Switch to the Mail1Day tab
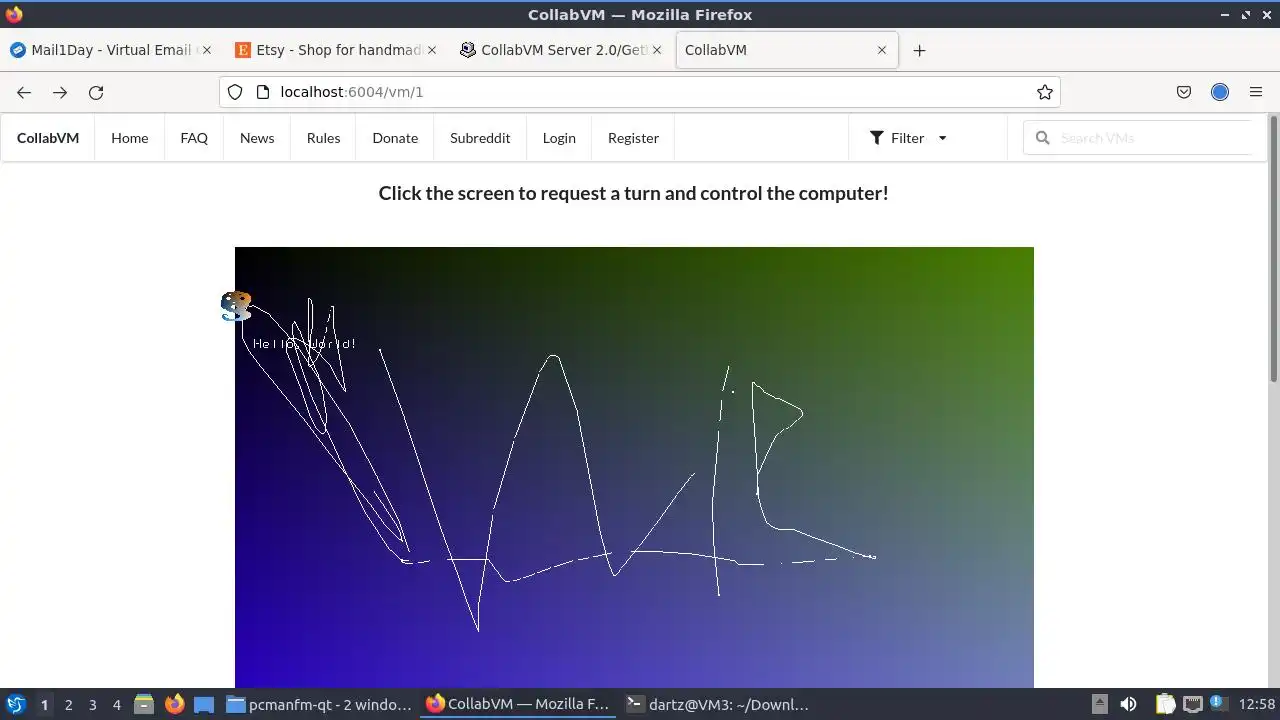Viewport: 1280px width, 720px height. click(x=110, y=50)
